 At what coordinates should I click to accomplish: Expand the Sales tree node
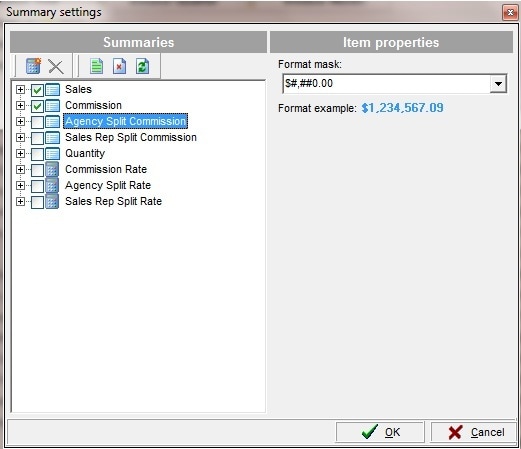pyautogui.click(x=20, y=89)
